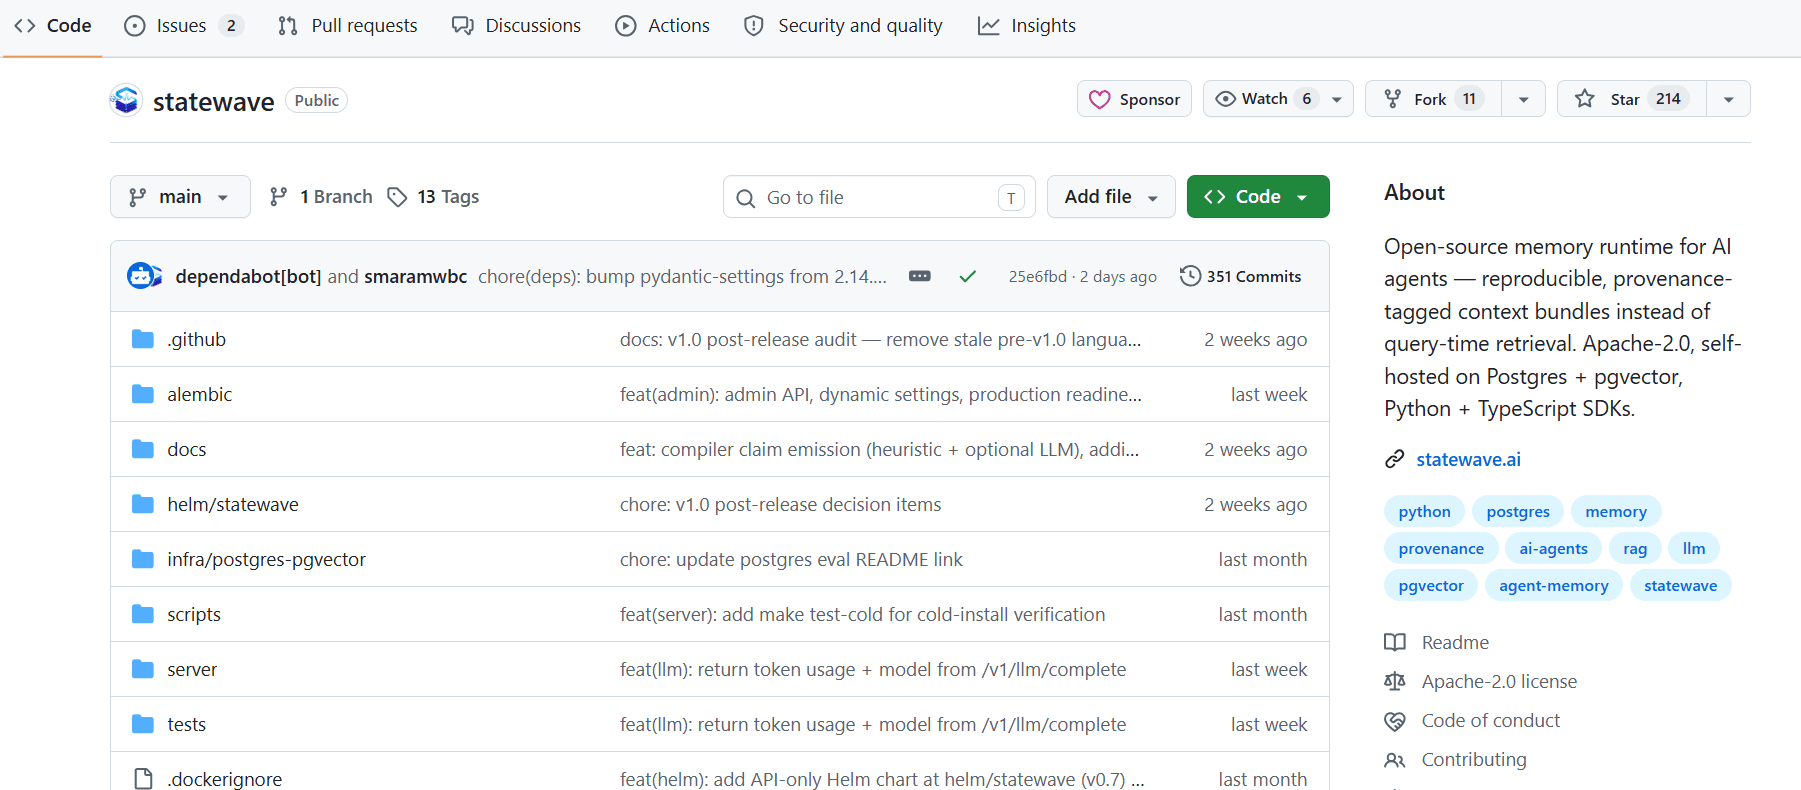Open commit 'chore: v1.0 post-release decision items'
The image size is (1801, 790).
[x=781, y=505]
